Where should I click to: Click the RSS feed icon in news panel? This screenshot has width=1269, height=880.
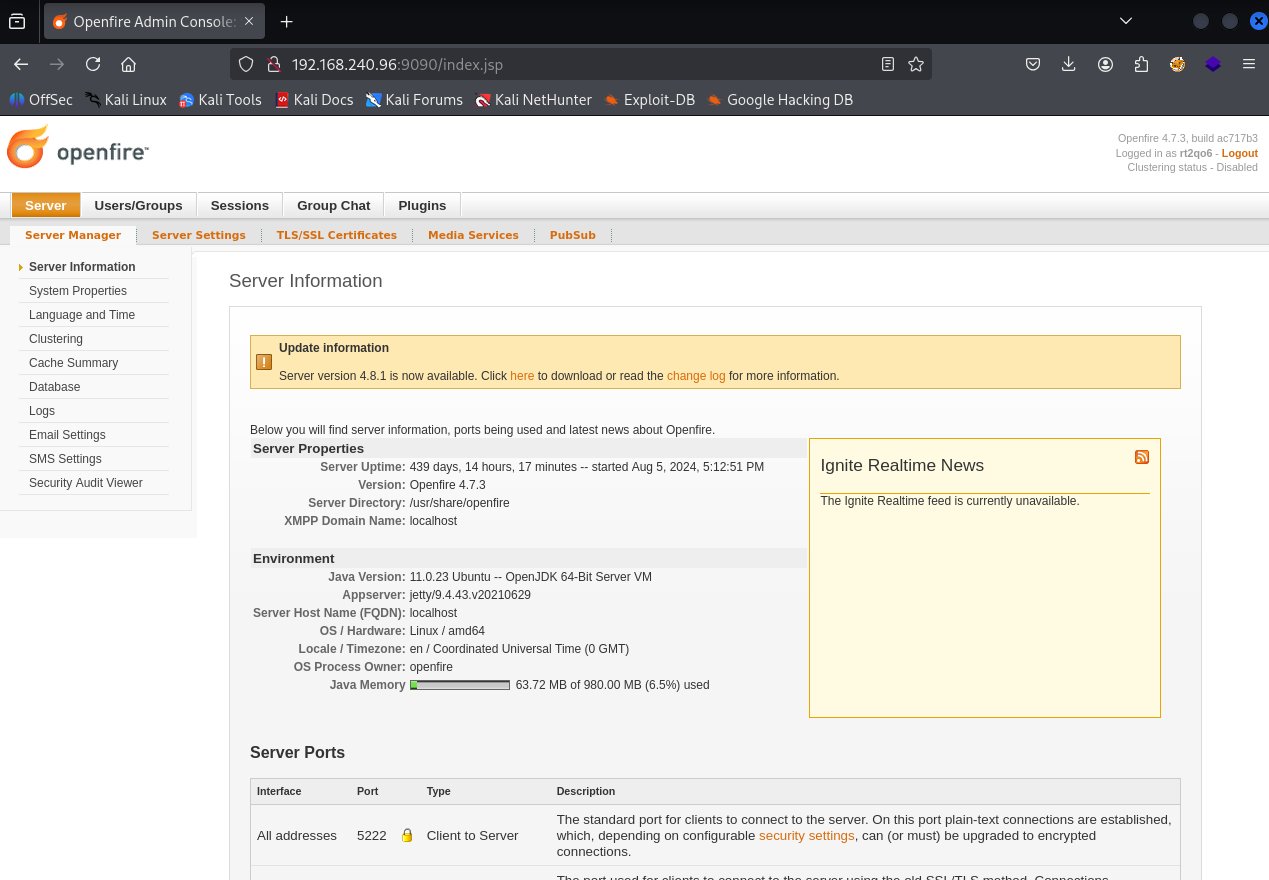point(1141,457)
